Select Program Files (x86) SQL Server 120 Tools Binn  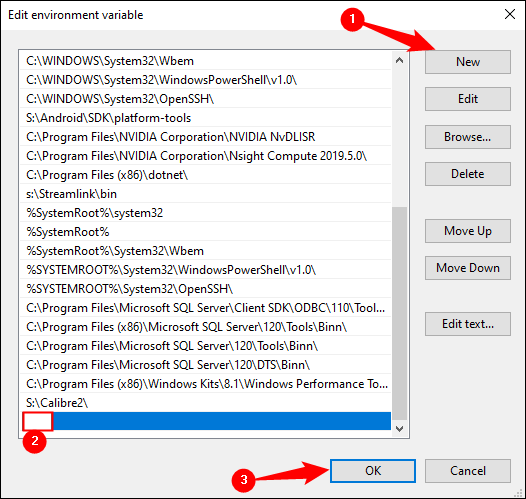click(205, 327)
